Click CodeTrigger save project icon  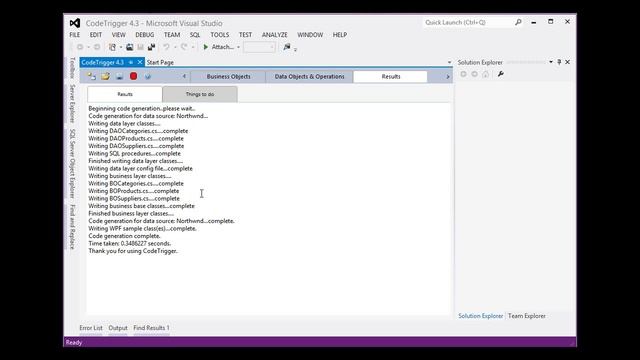click(119, 76)
